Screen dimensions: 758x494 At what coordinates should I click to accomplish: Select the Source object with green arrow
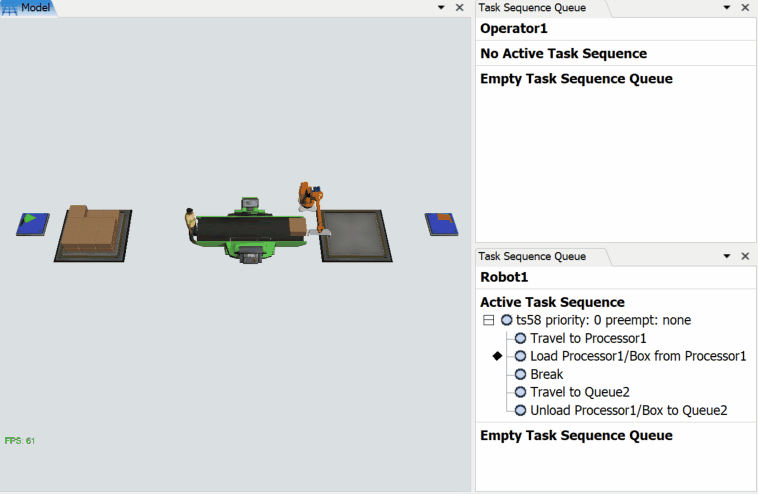pyautogui.click(x=32, y=223)
